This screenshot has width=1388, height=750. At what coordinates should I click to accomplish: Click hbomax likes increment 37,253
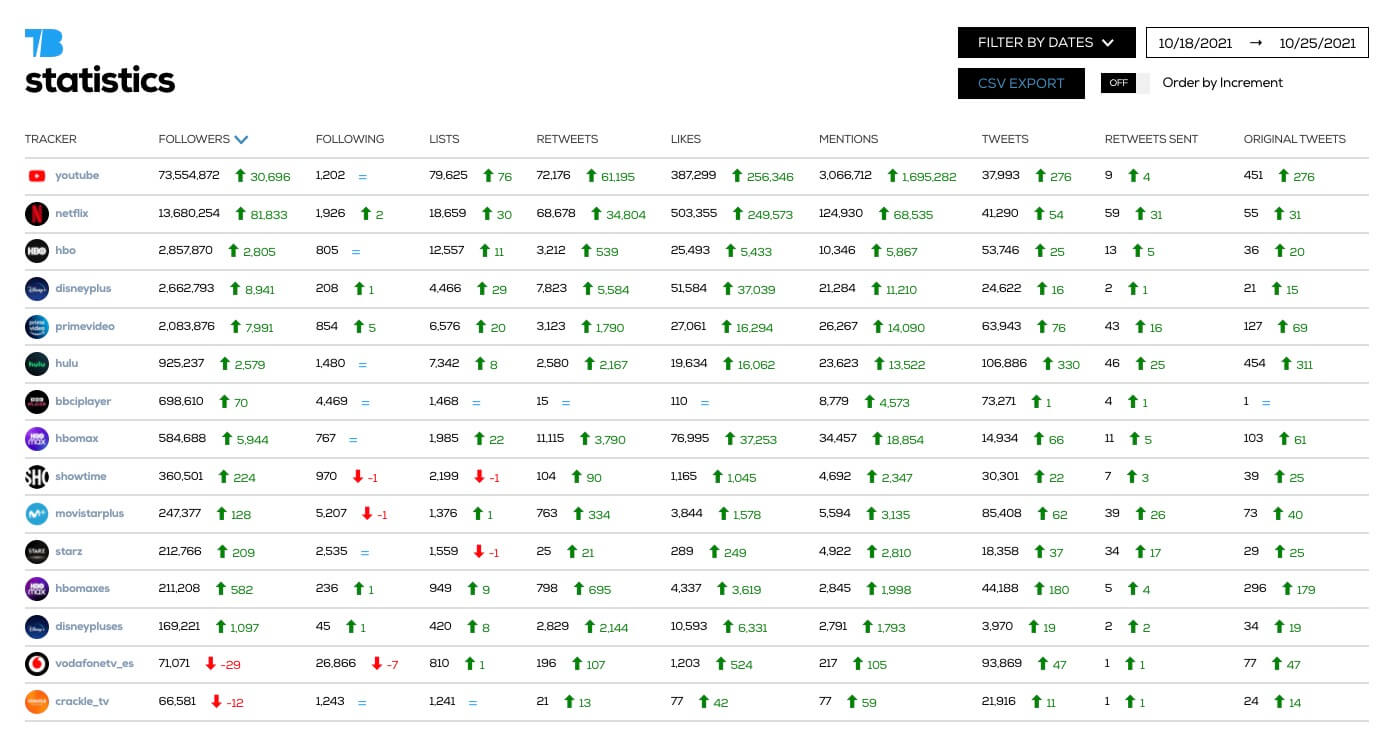tap(755, 440)
